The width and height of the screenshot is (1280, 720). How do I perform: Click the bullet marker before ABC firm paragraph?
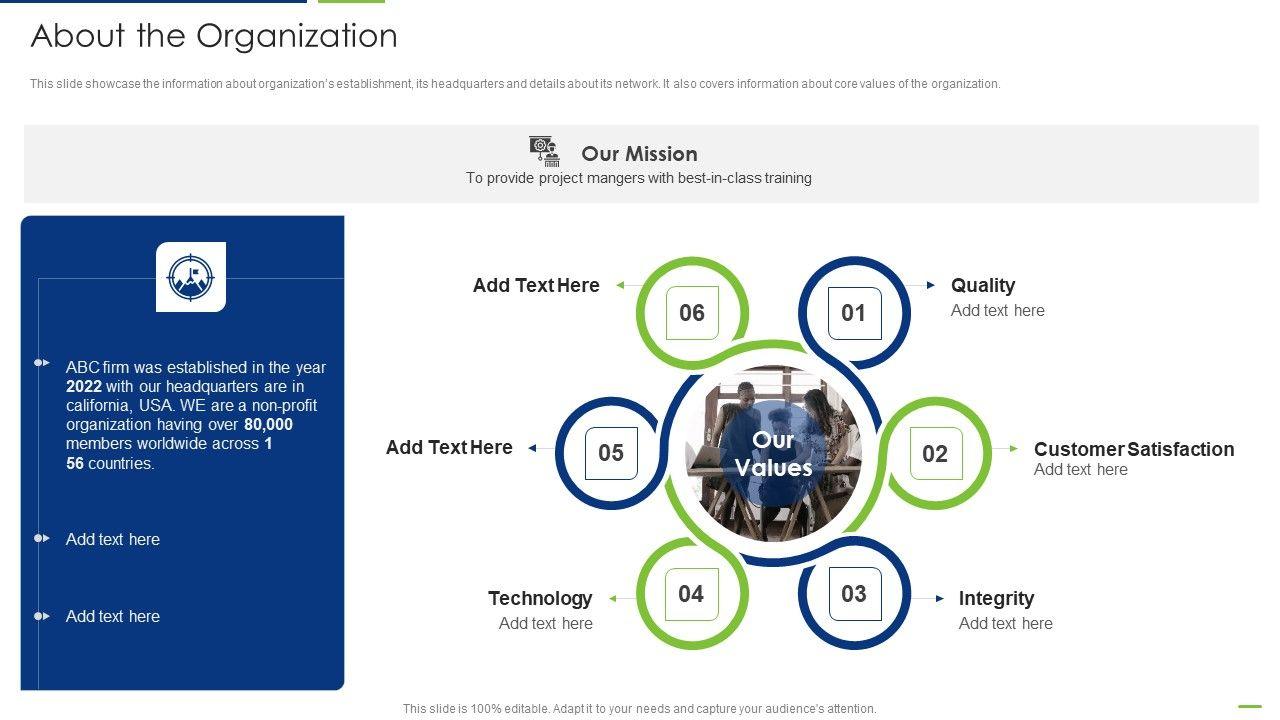click(x=42, y=362)
